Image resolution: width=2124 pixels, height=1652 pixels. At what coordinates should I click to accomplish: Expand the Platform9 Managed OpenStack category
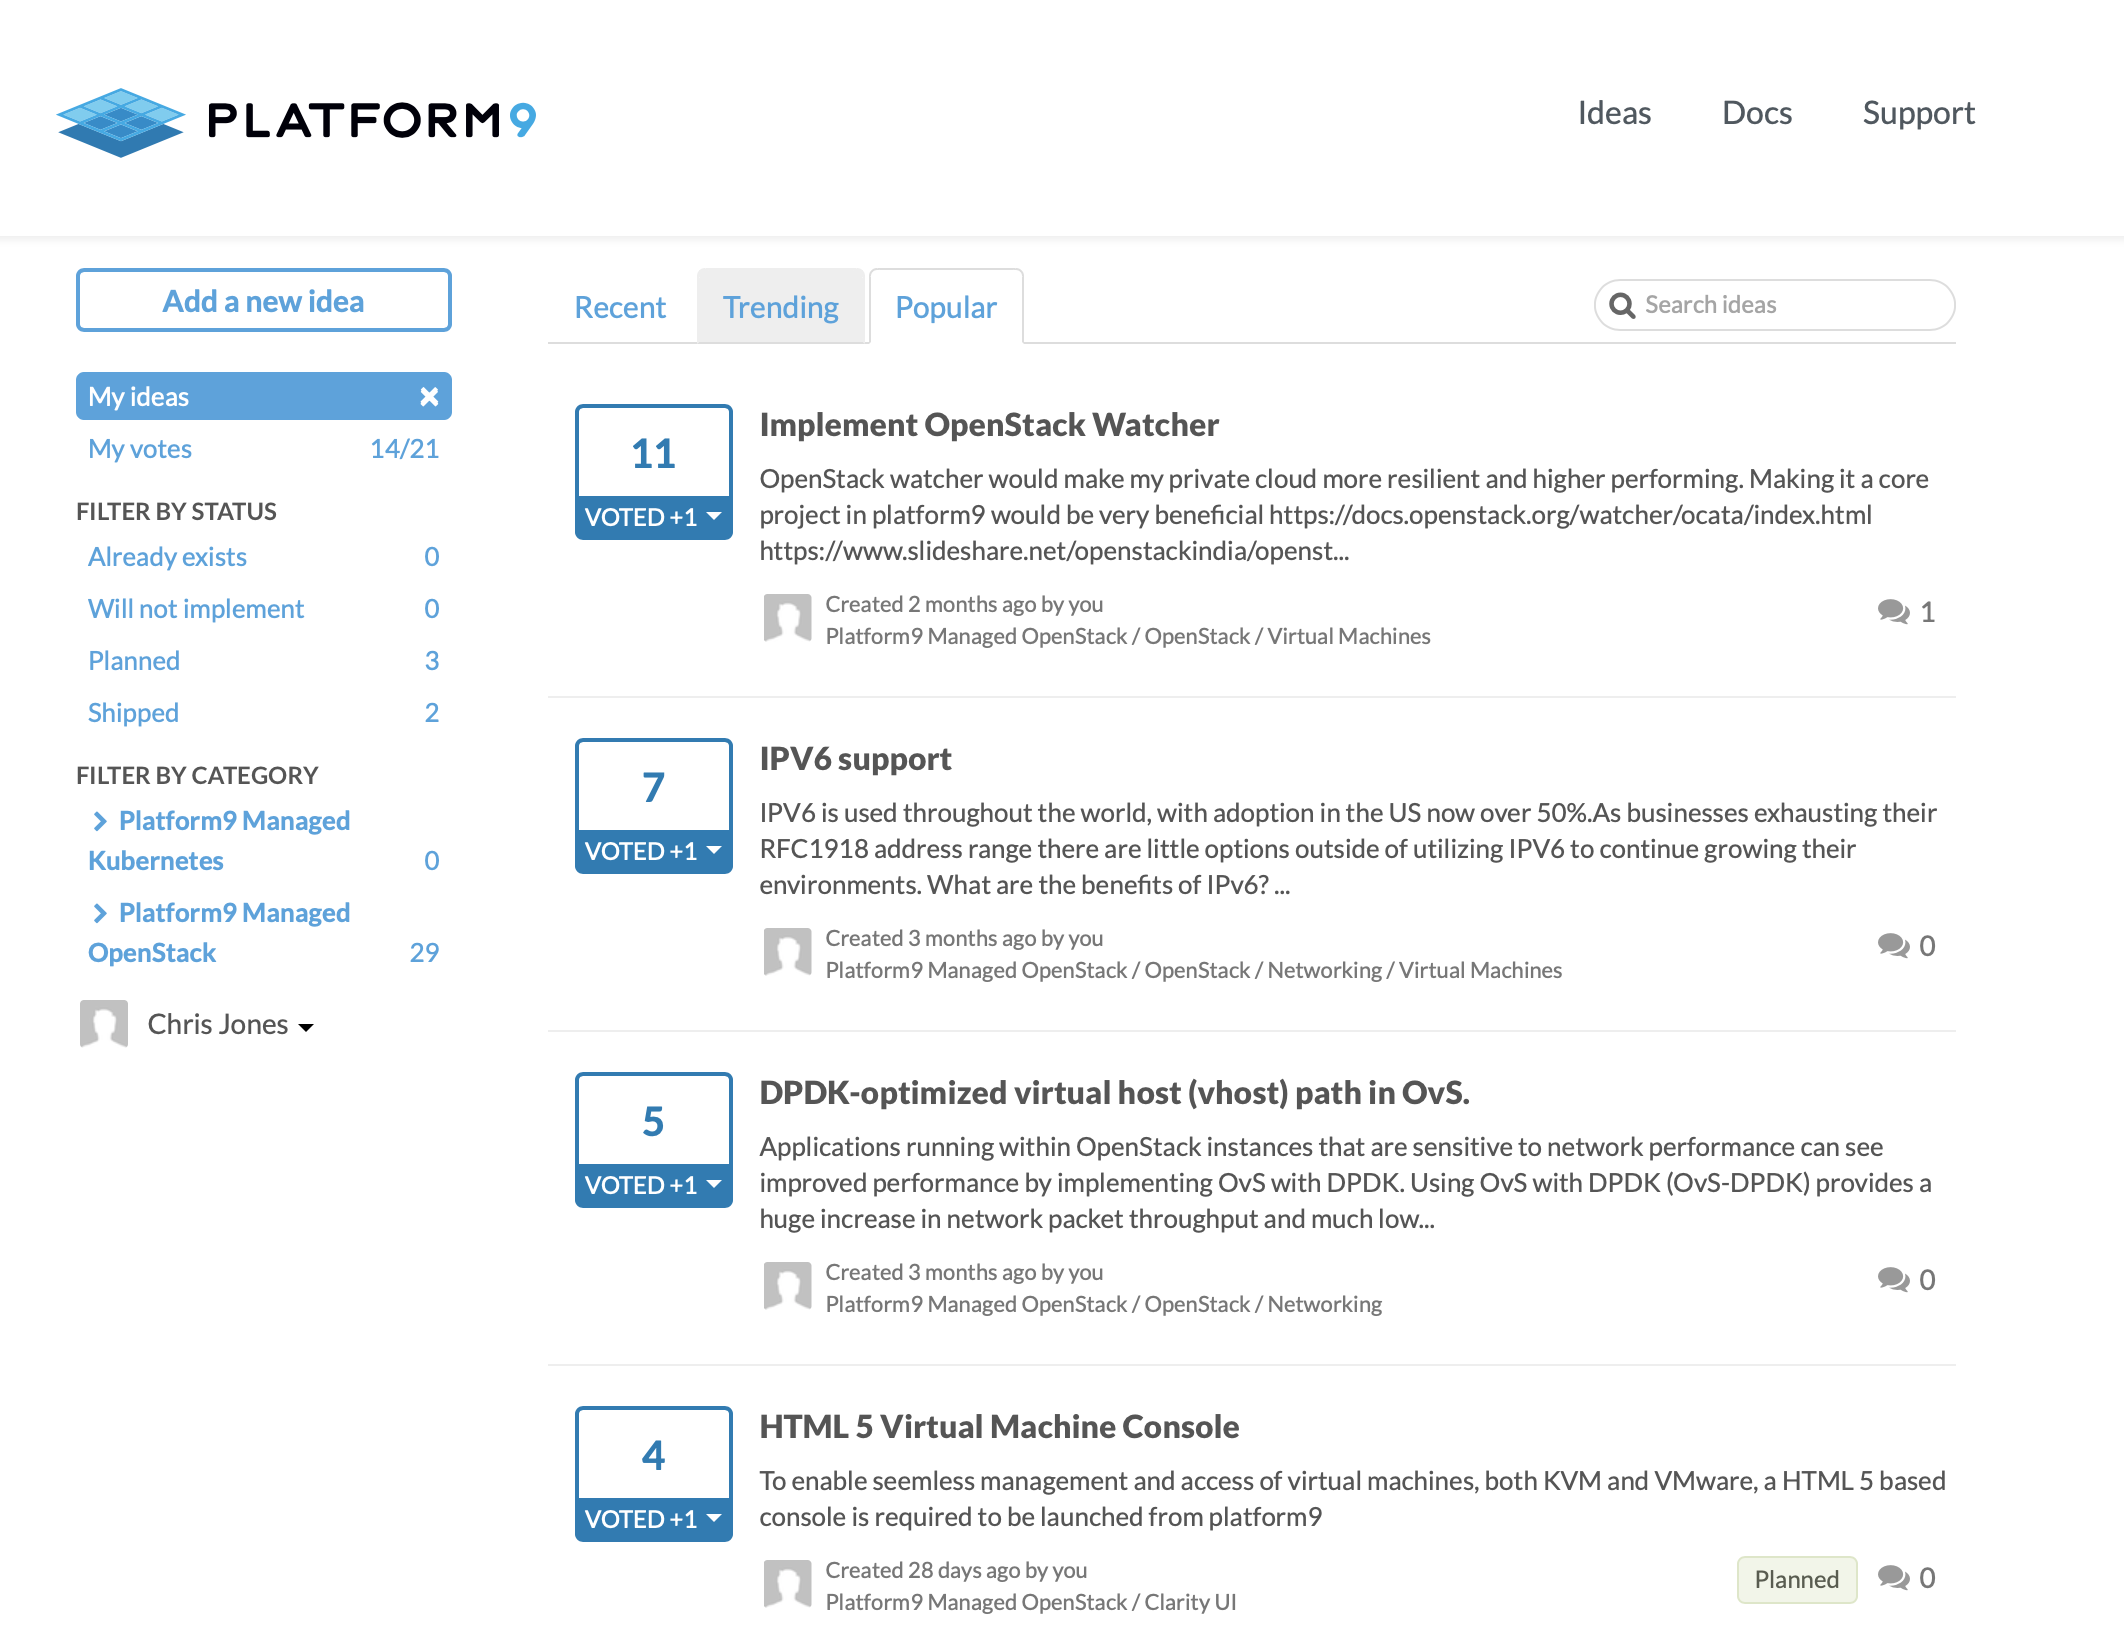pos(99,913)
